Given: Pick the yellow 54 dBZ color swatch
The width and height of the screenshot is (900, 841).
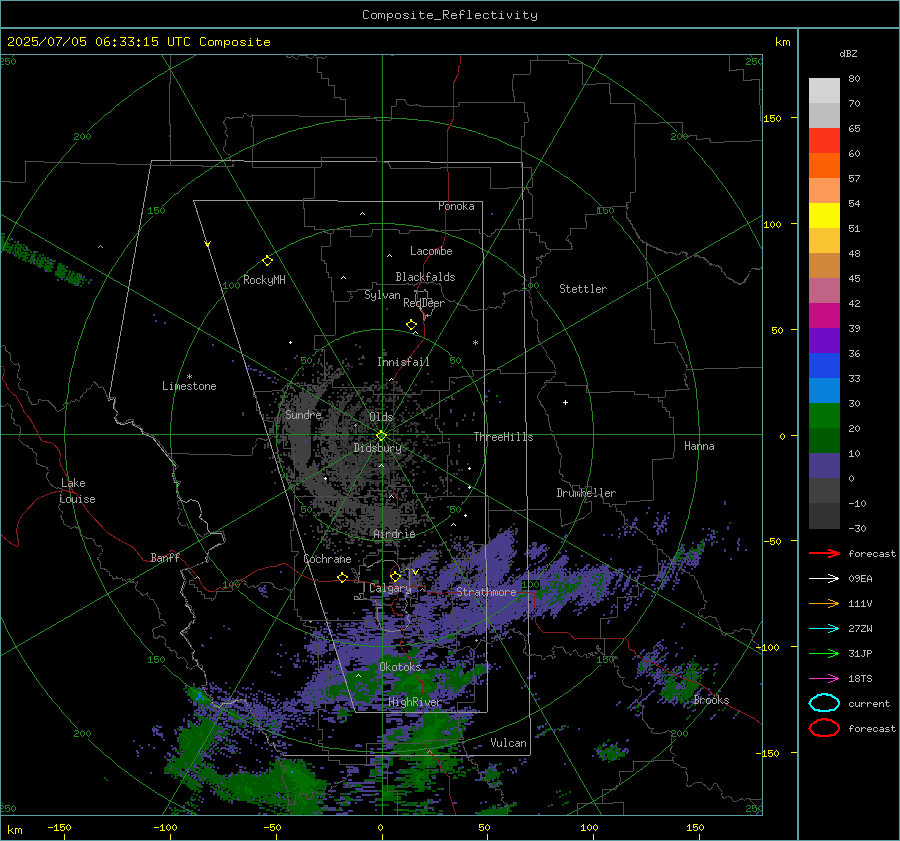Looking at the screenshot, I should pos(824,216).
